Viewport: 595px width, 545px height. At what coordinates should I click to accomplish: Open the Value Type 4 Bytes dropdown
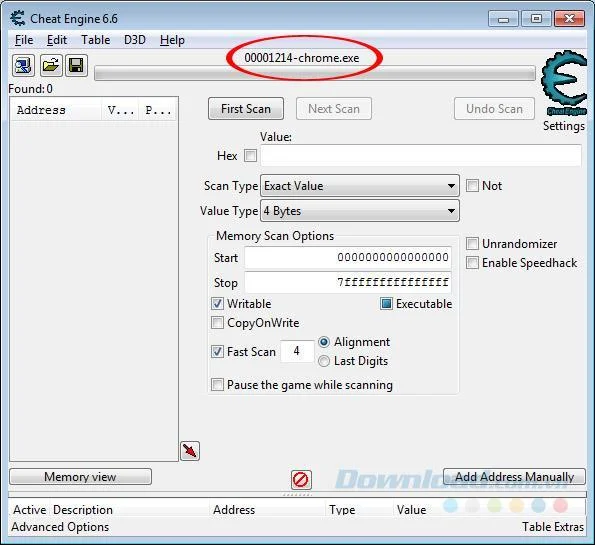coord(359,211)
